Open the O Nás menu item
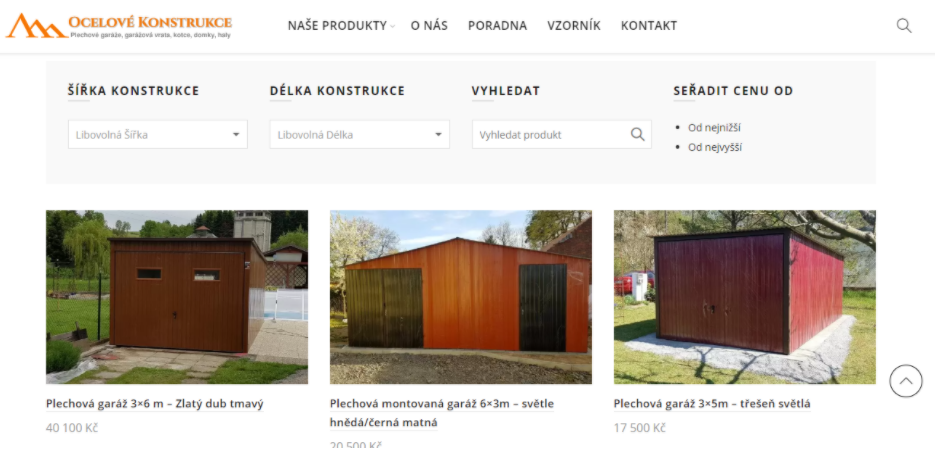Viewport: 935px width, 451px height. [429, 26]
